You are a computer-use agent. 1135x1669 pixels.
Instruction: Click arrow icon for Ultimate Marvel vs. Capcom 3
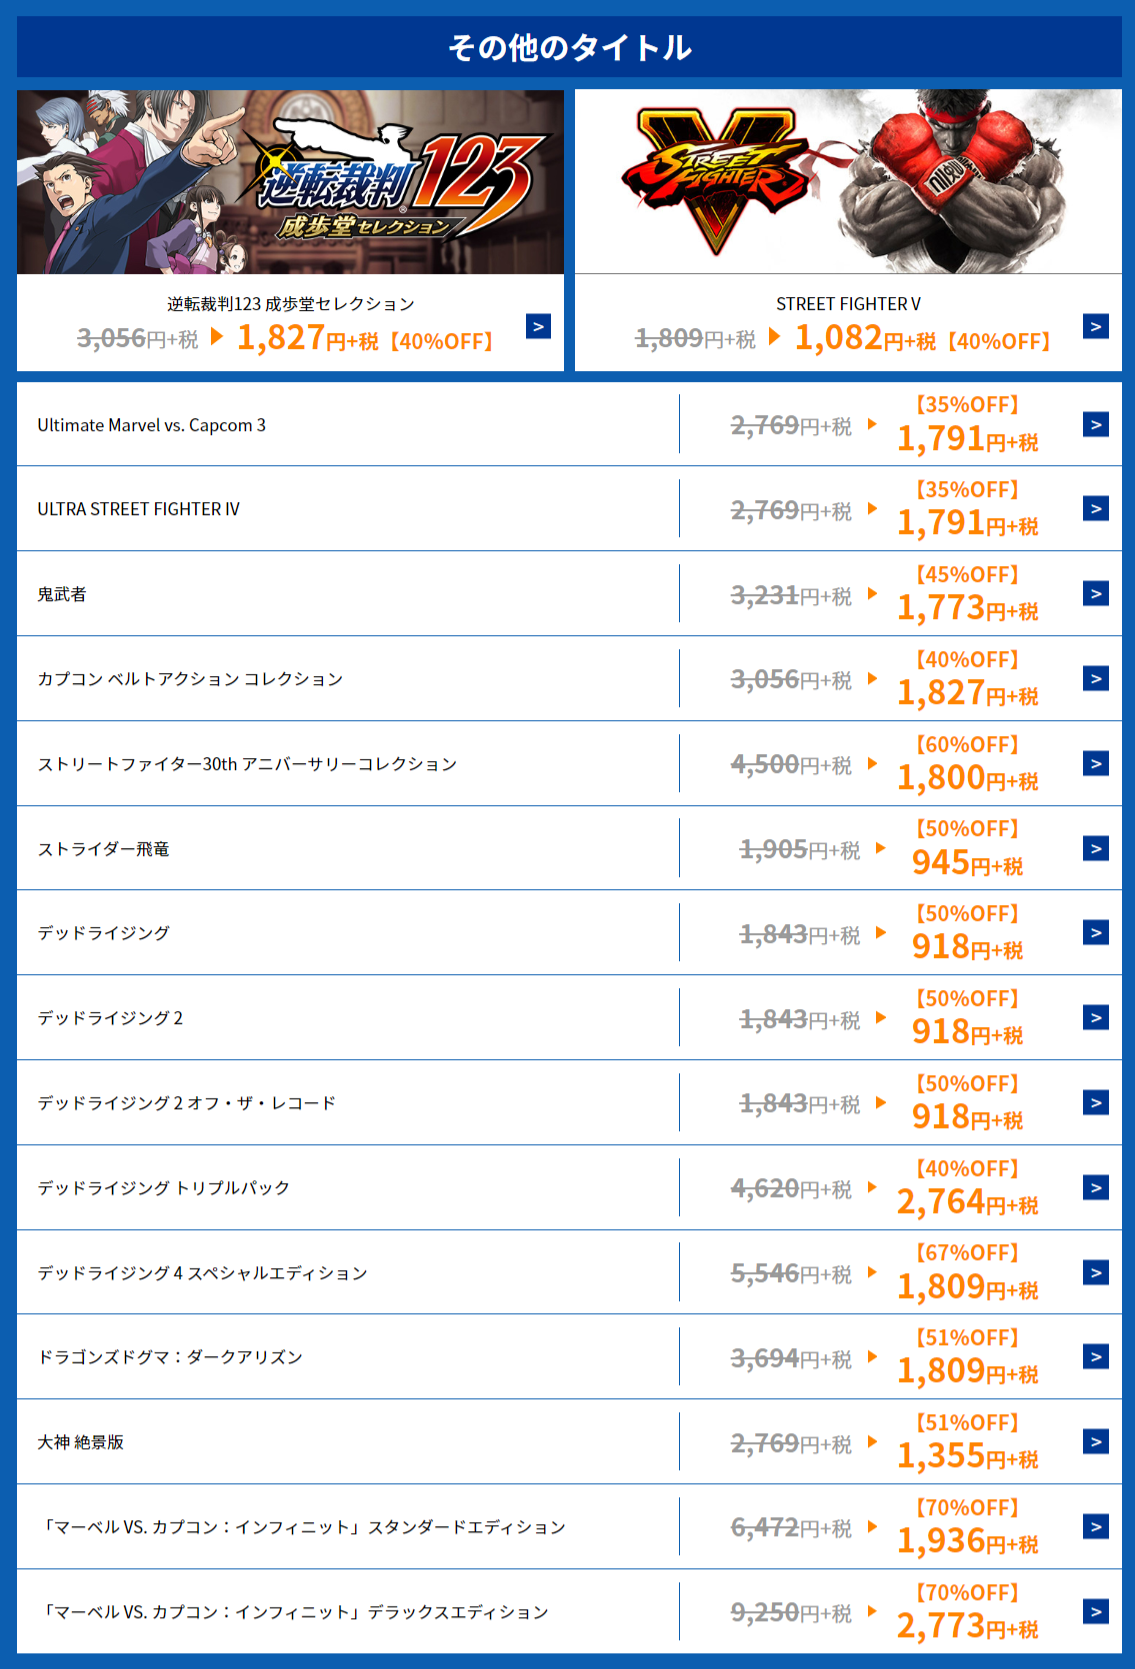(x=1095, y=425)
